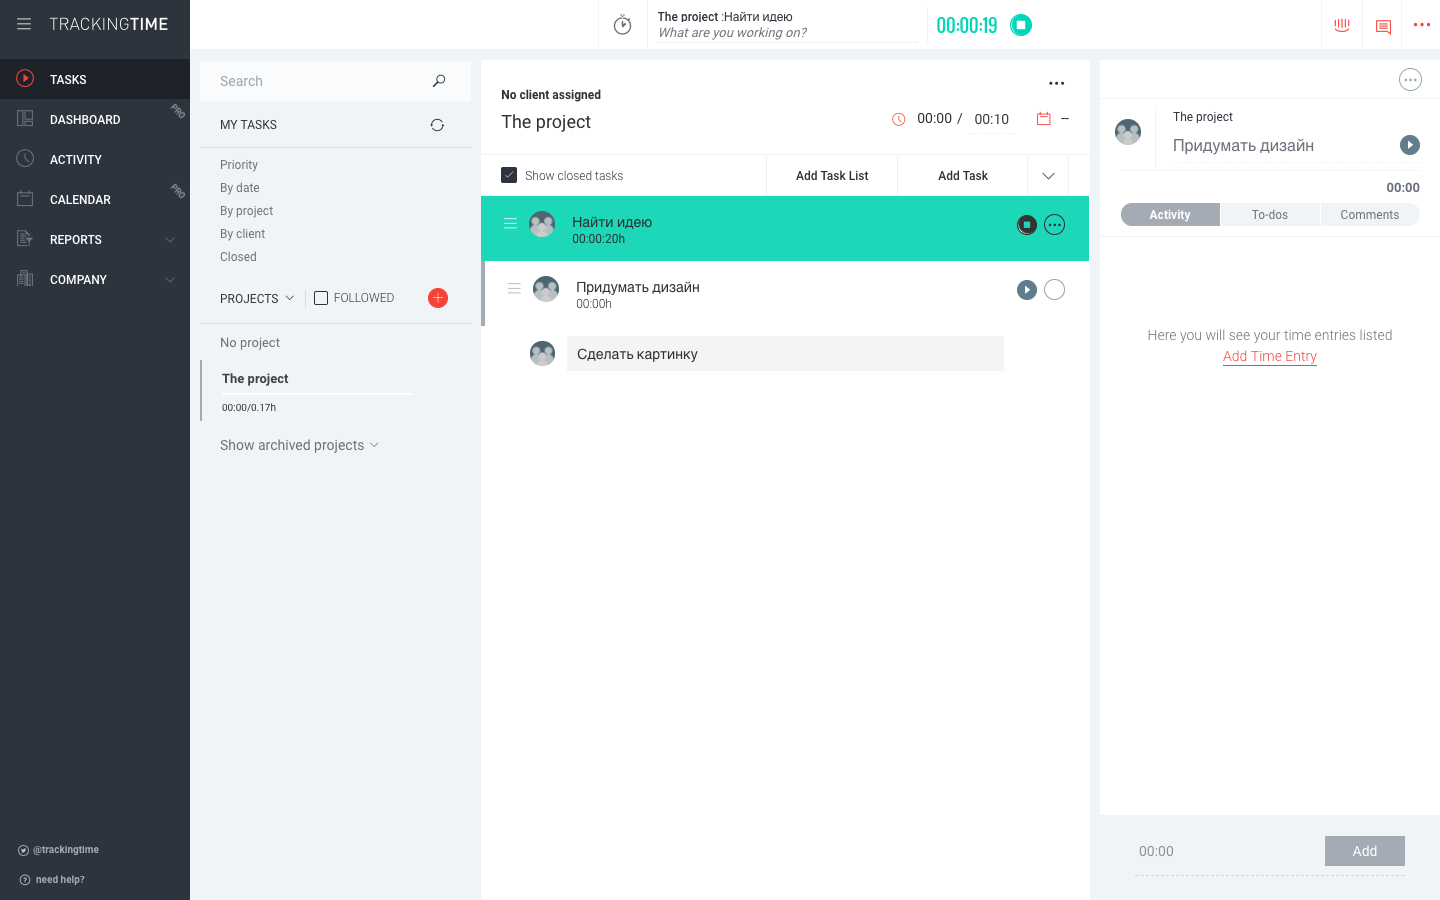Viewport: 1440px width, 900px height.
Task: Add a new project with red plus button
Action: 438,298
